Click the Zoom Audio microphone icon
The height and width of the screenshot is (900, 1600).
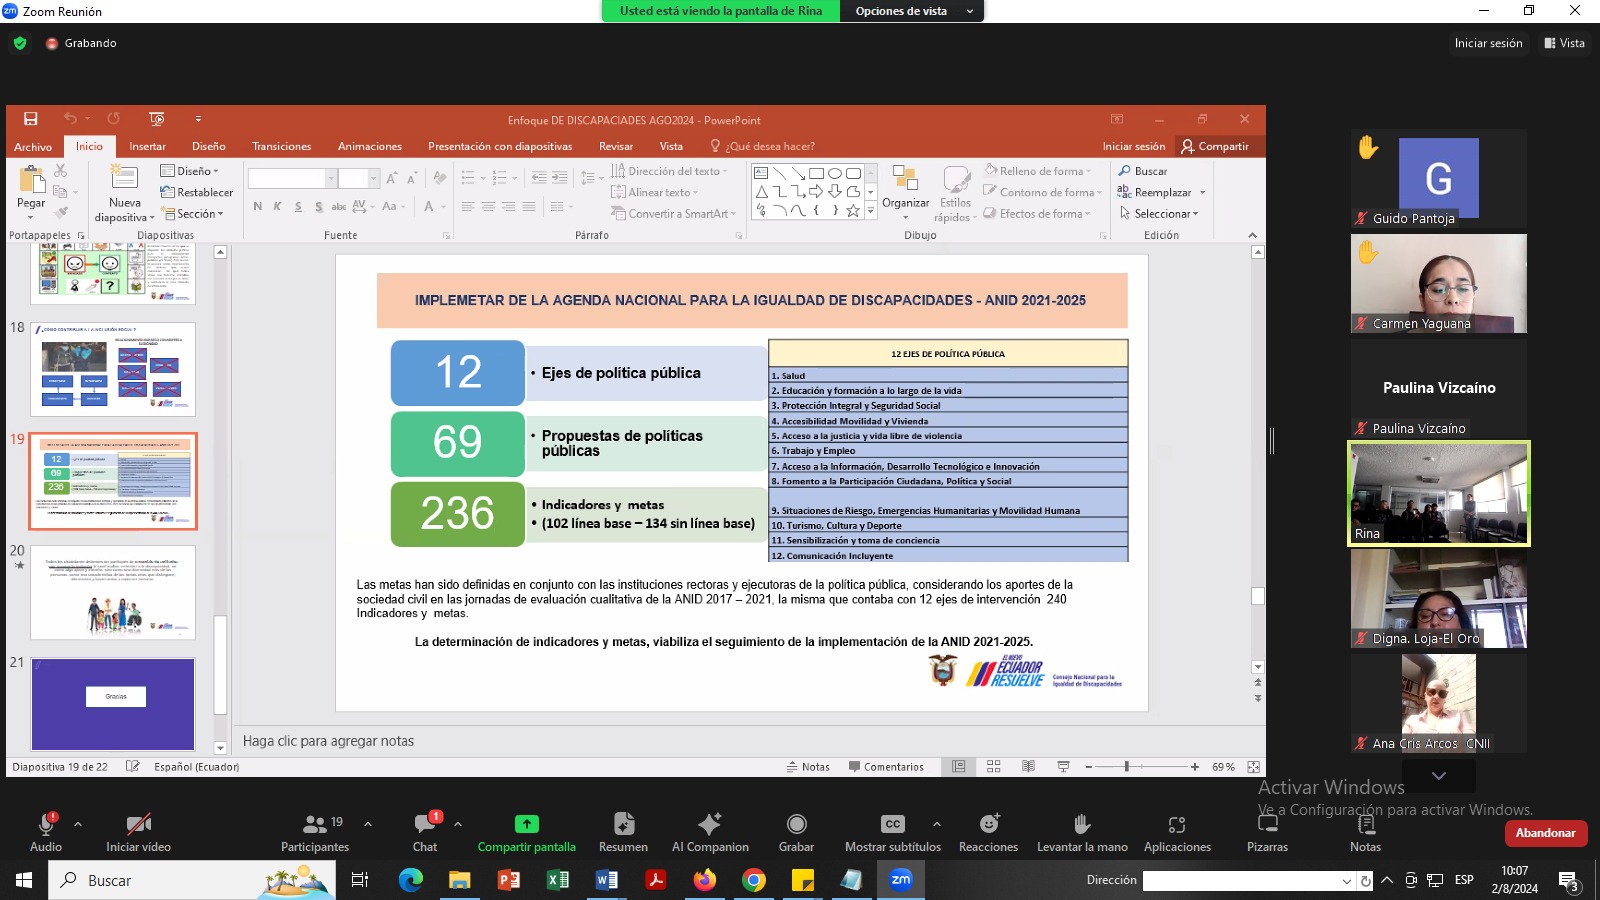pos(45,824)
